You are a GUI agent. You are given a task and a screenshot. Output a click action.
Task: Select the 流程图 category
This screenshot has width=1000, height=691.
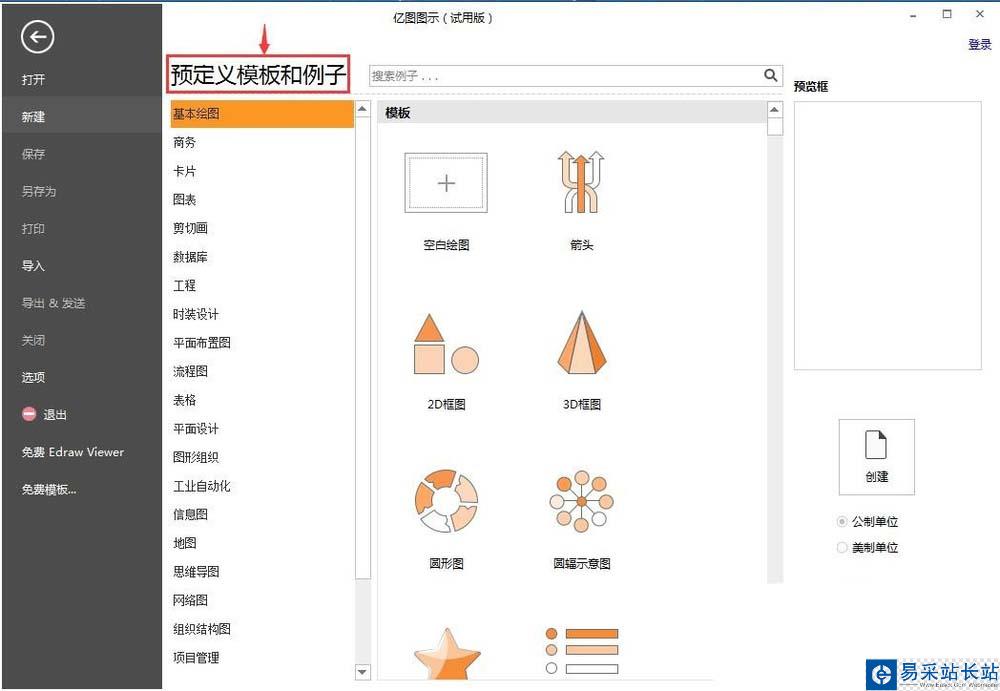190,371
